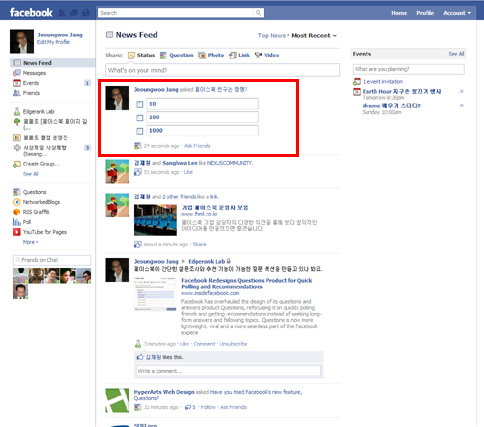Select News Feed in sidebar
Image resolution: width=484 pixels, height=427 pixels.
click(x=53, y=63)
